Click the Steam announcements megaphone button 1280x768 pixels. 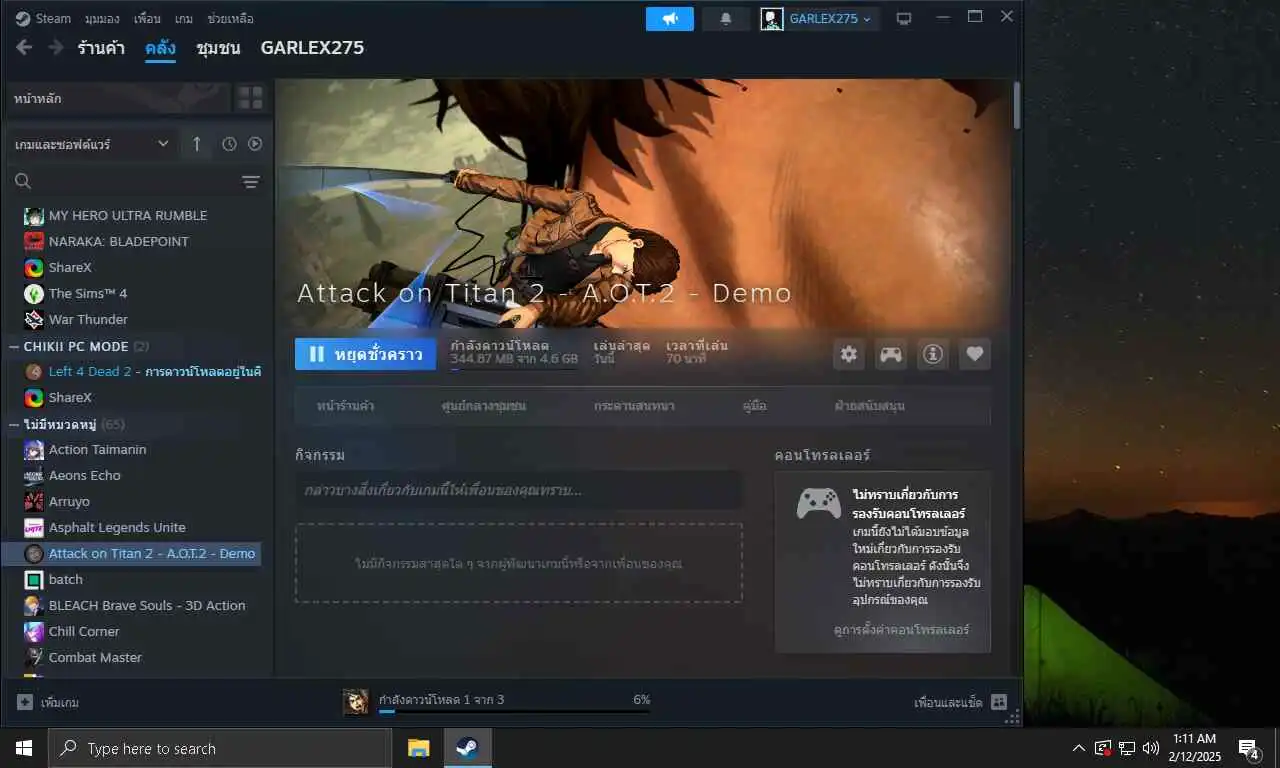[x=669, y=19]
